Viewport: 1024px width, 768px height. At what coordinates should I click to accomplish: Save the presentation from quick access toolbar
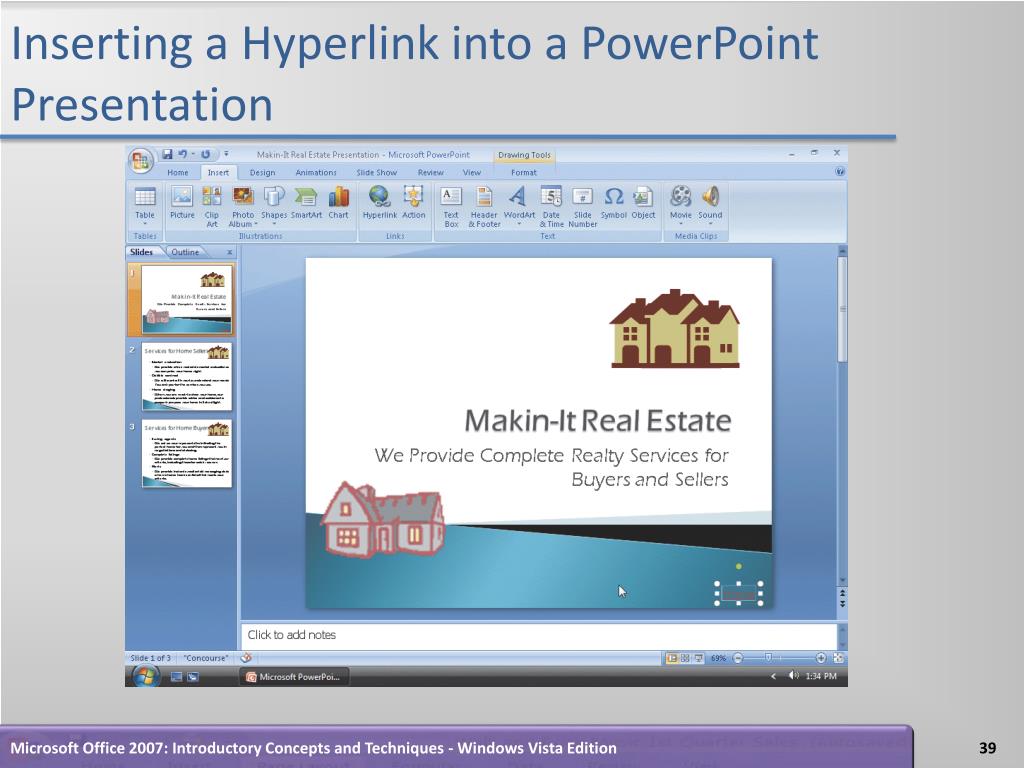[167, 154]
